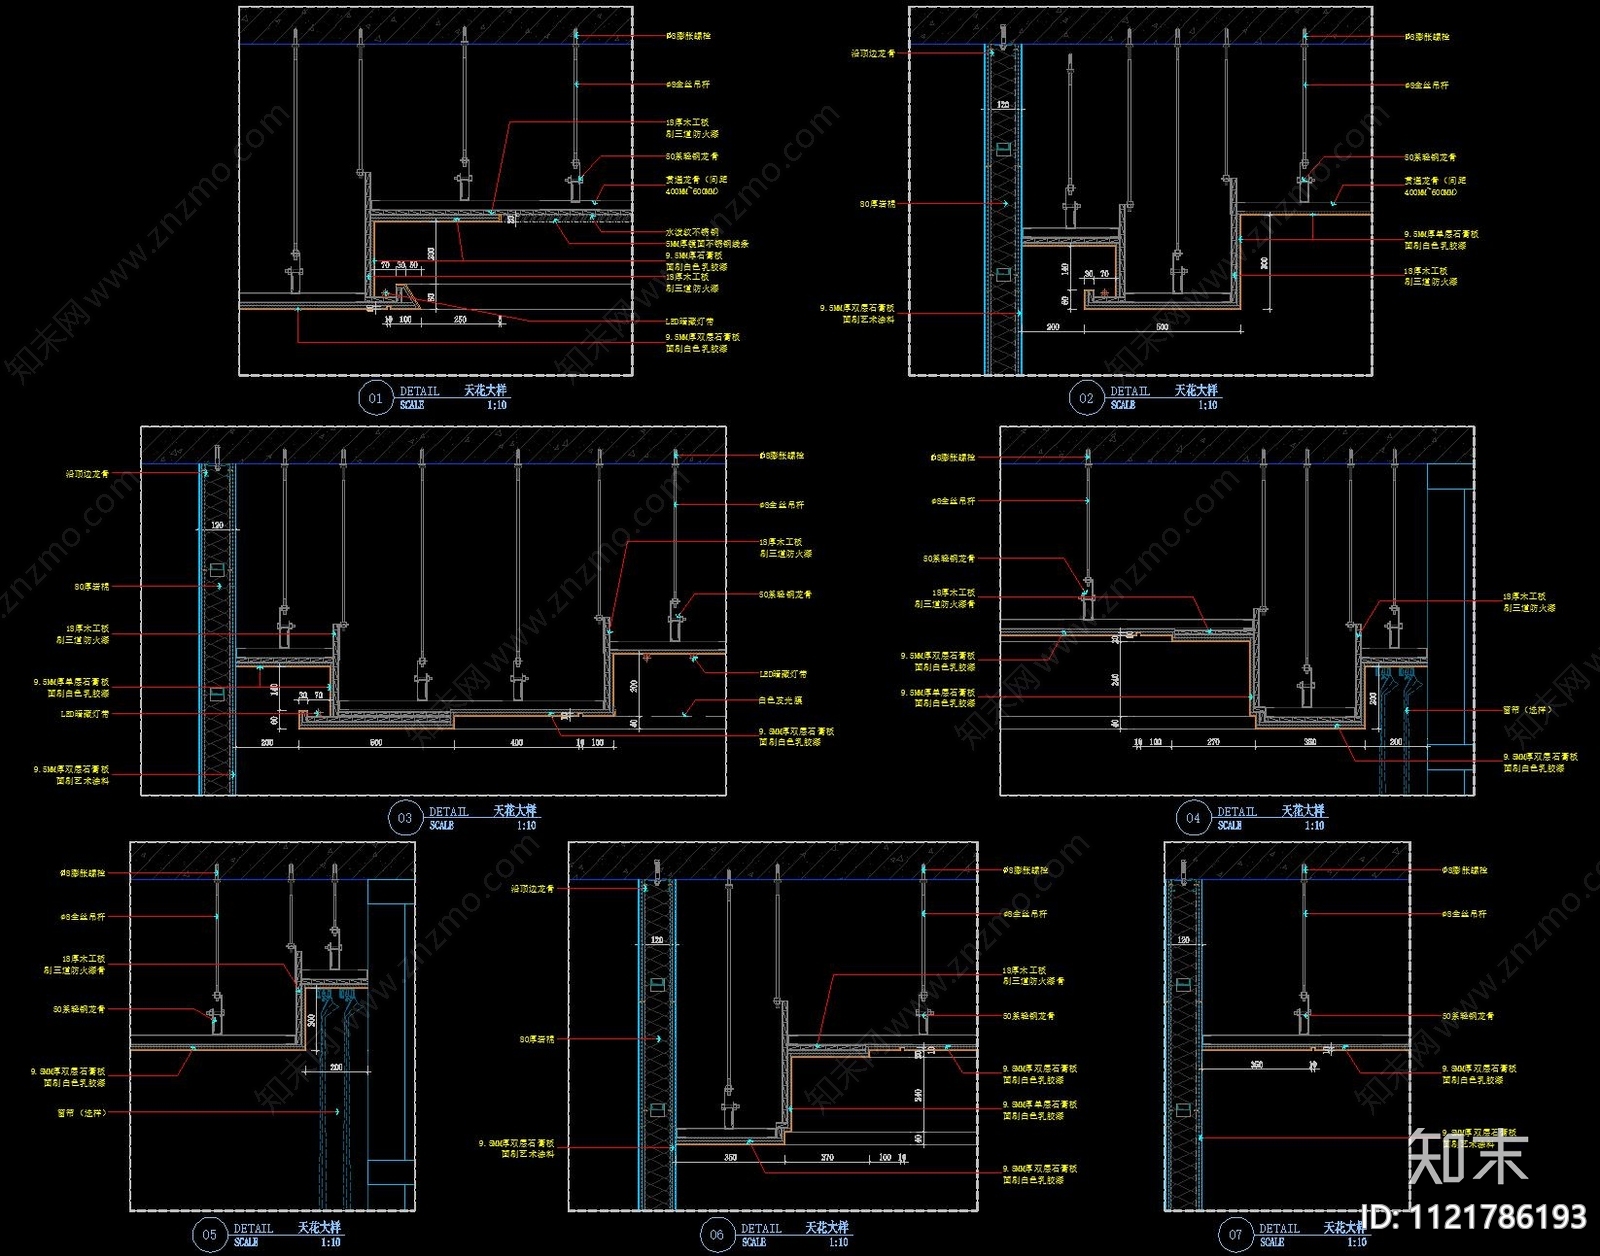Image resolution: width=1600 pixels, height=1256 pixels.
Task: Click the 270 dimension in detail 04
Action: [x=1213, y=742]
